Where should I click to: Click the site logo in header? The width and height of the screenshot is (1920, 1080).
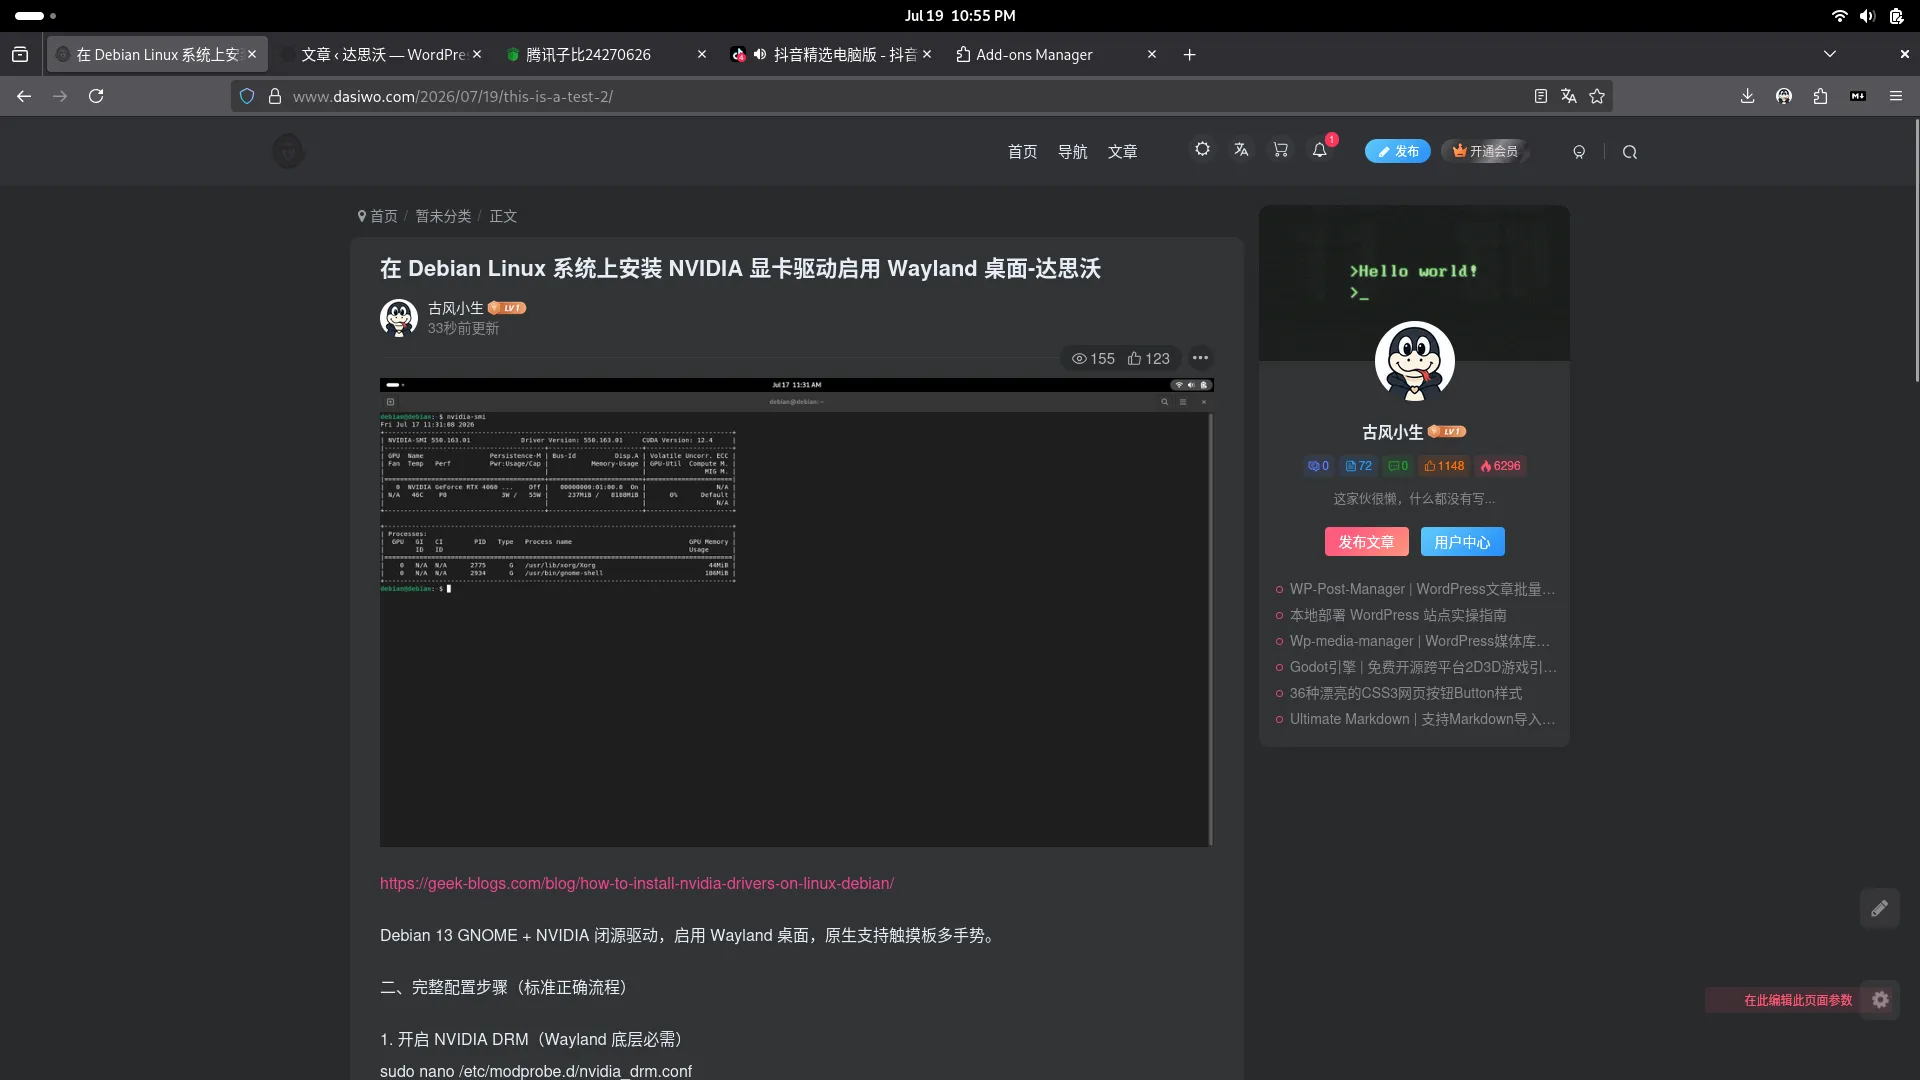[x=288, y=151]
